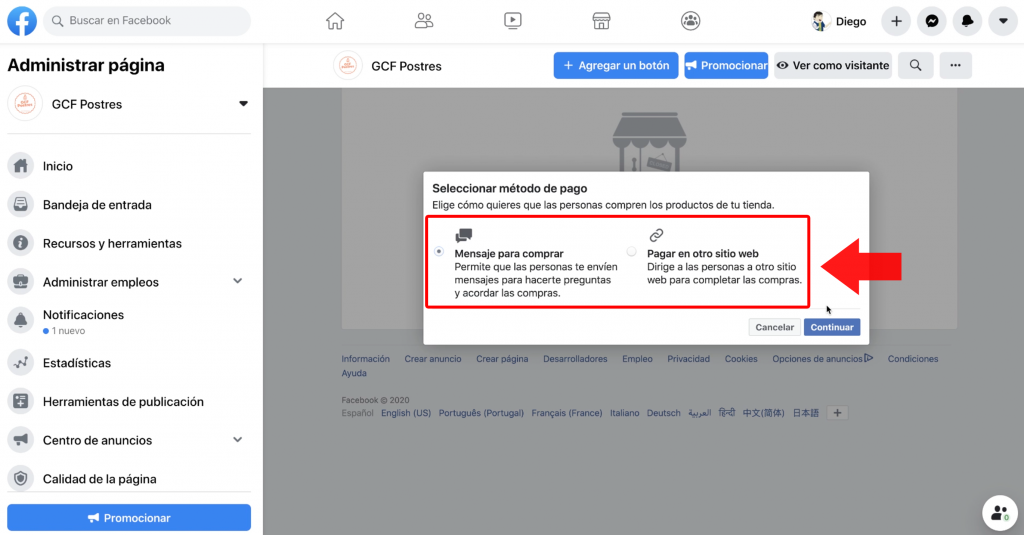
Task: Open account menu dropdown arrow
Action: click(x=1003, y=21)
